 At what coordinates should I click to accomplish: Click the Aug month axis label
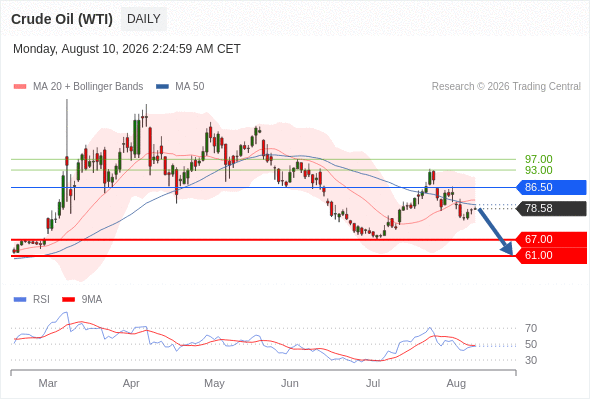tap(456, 383)
